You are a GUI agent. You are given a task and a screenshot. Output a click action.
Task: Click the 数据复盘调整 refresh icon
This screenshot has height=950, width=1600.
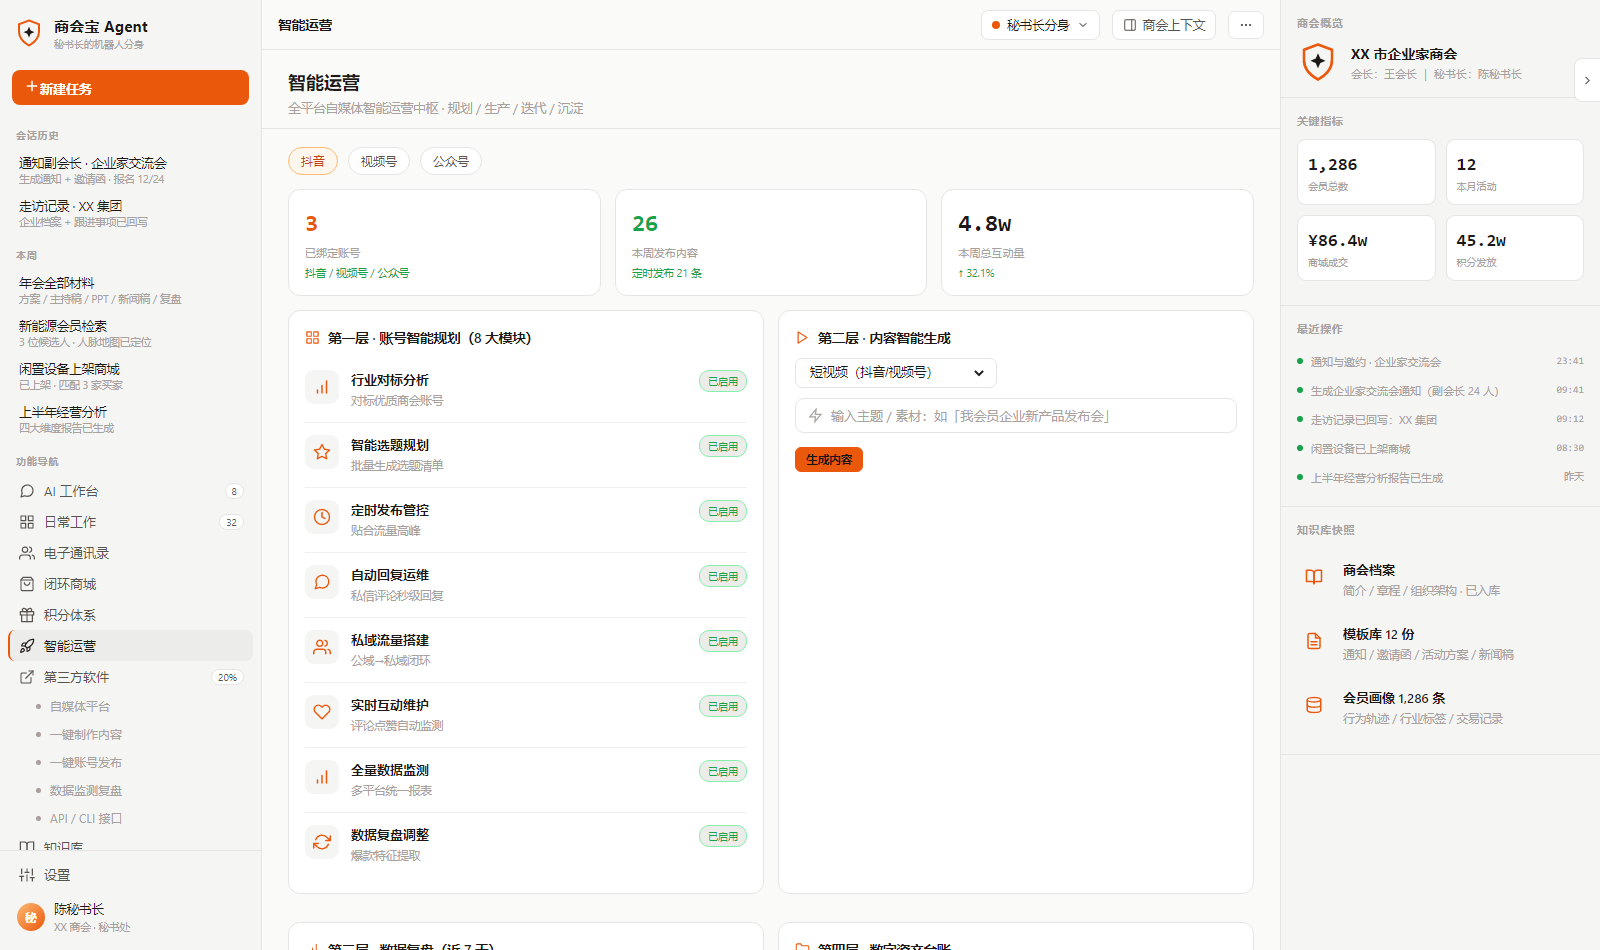tap(322, 842)
